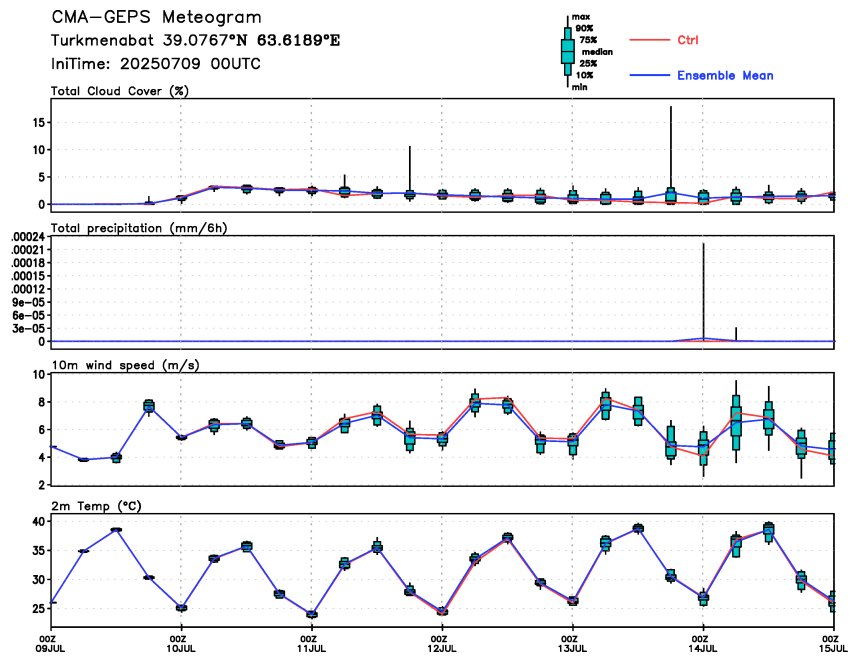Select the 'CMA-GEPS Meteogram' title
Image resolution: width=858 pixels, height=664 pixels.
click(156, 17)
